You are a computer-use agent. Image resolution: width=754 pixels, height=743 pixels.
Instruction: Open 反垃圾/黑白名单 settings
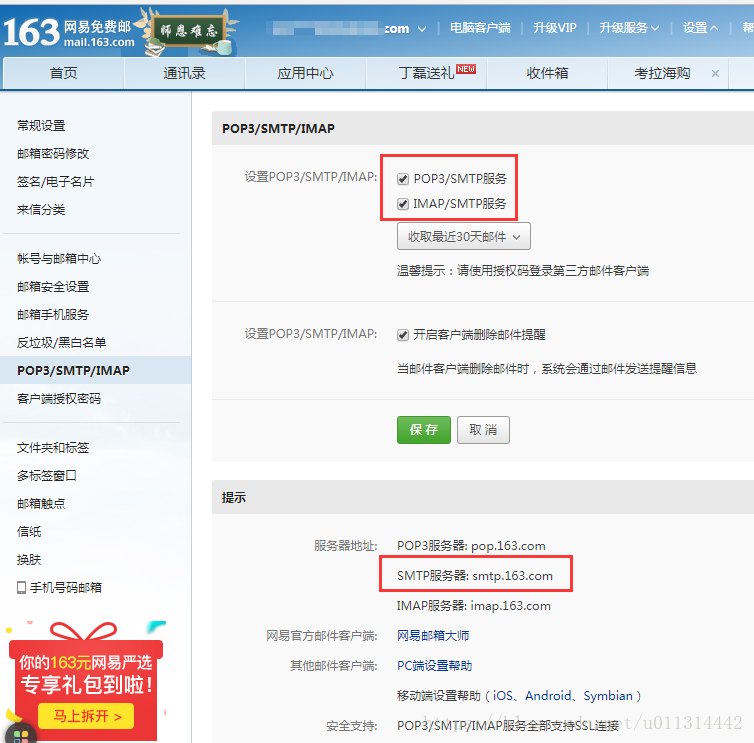tap(62, 342)
